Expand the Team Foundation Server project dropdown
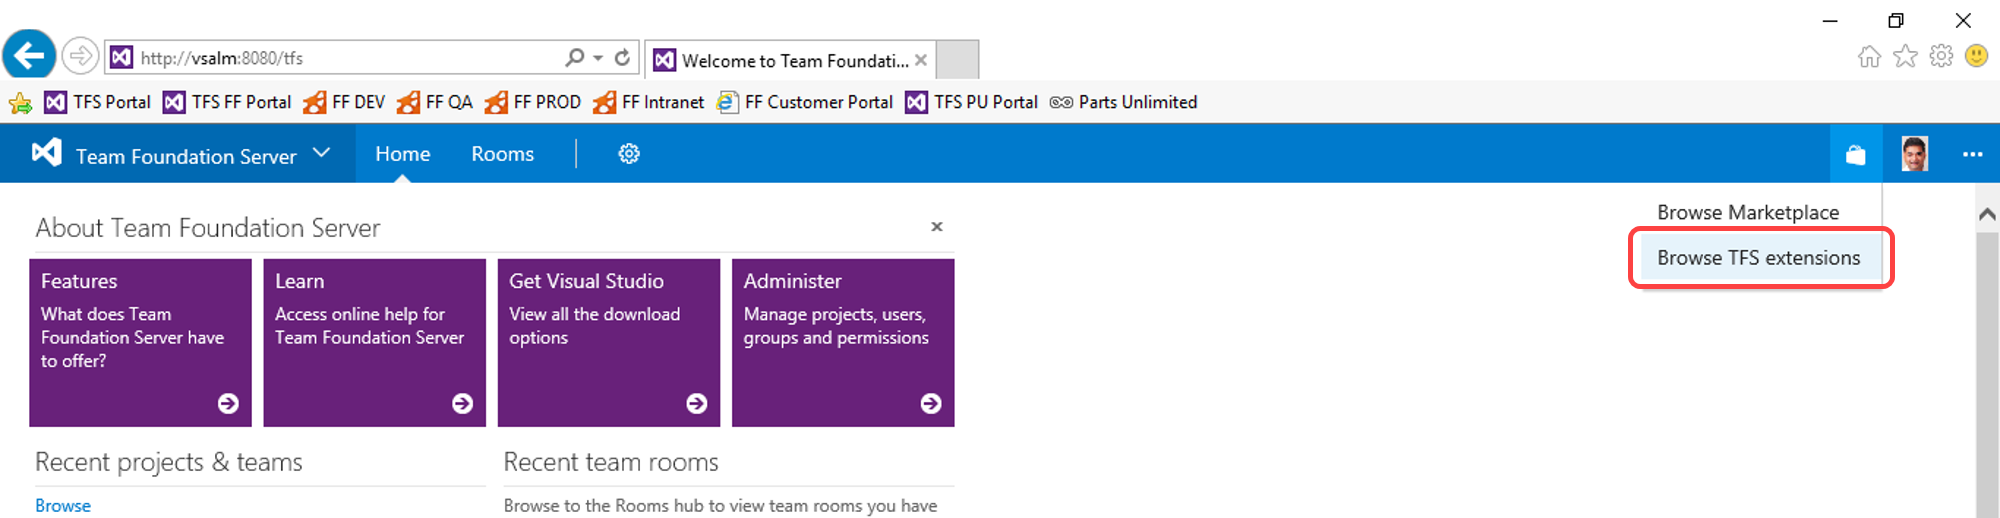 tap(321, 153)
